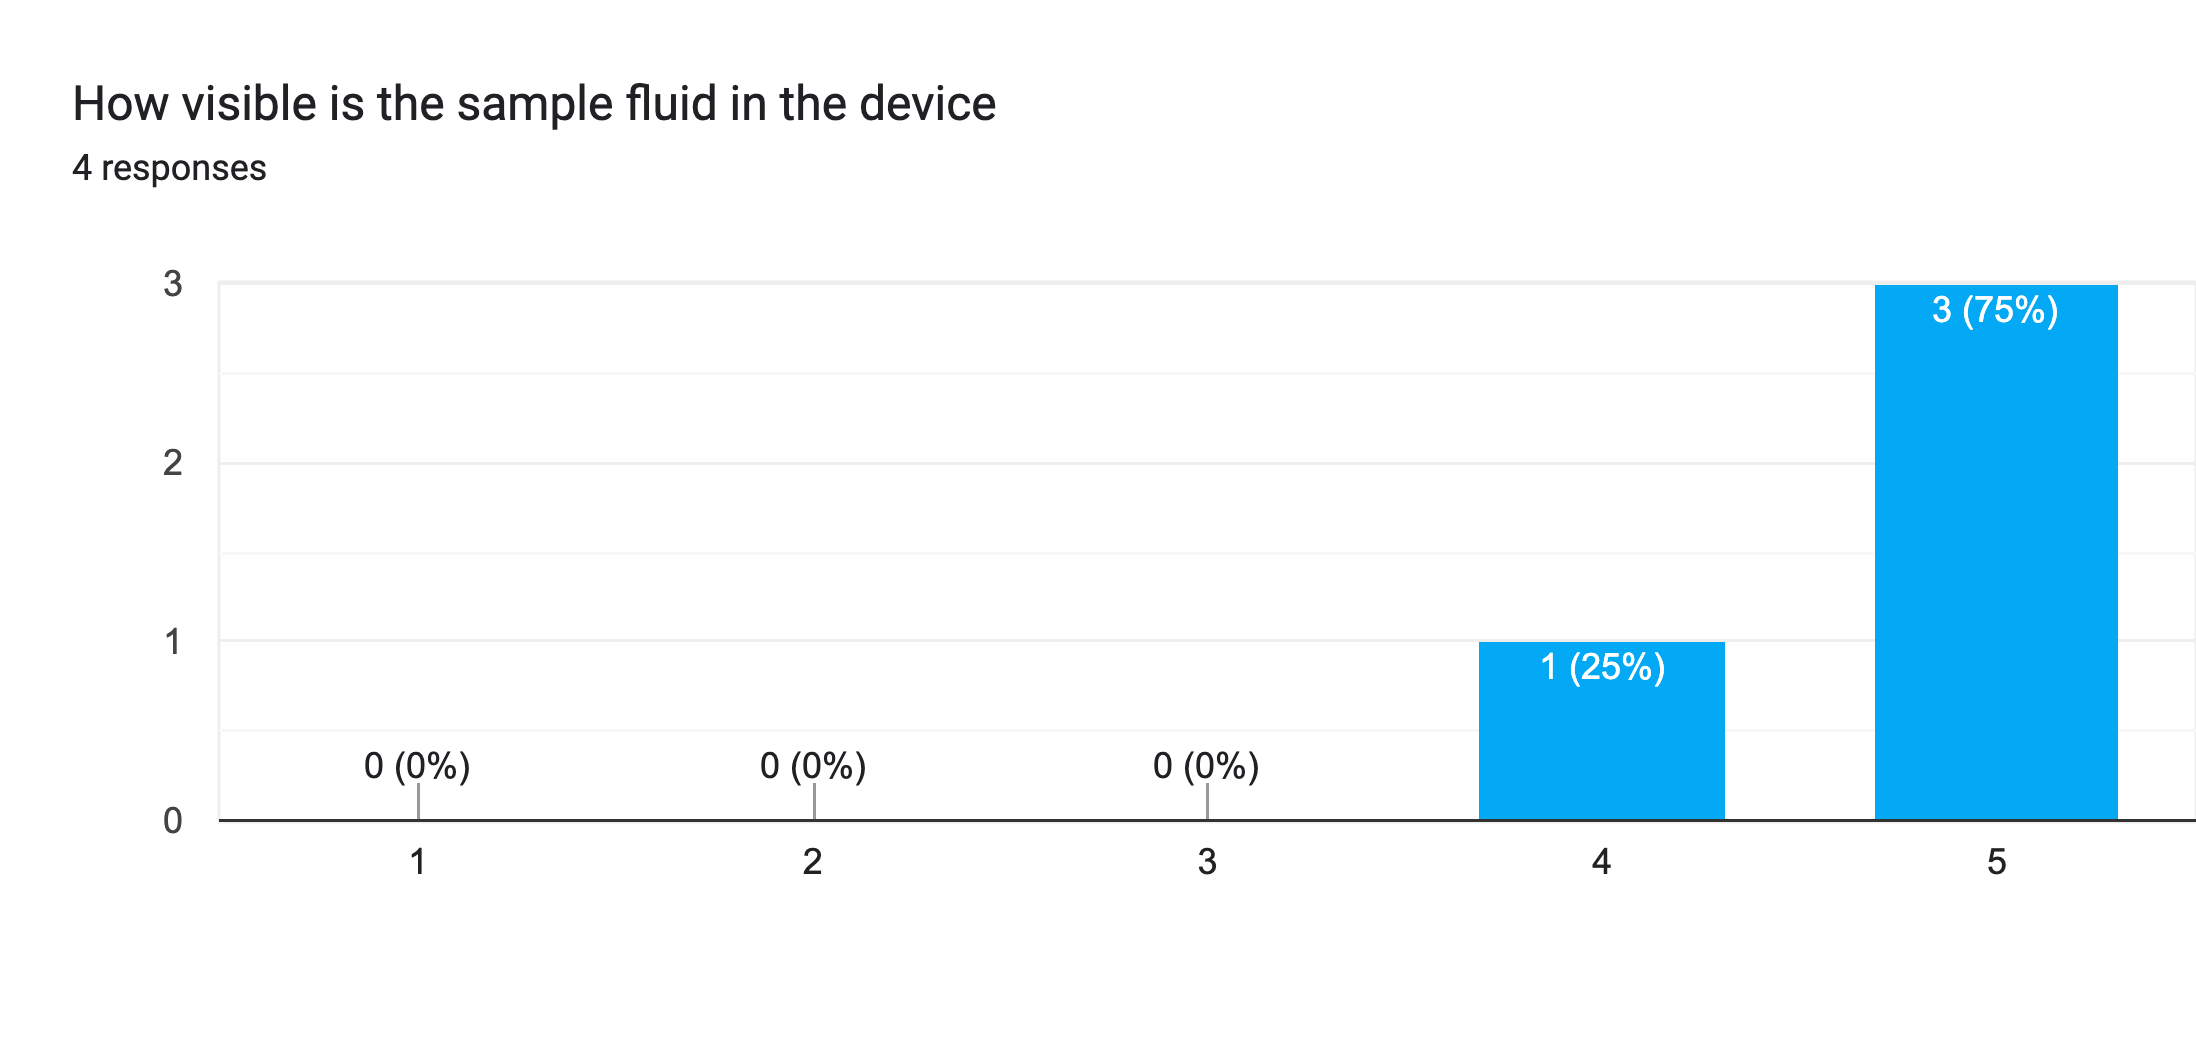The image size is (2196, 1044).
Task: Click the '4 responses' text
Action: pyautogui.click(x=169, y=168)
